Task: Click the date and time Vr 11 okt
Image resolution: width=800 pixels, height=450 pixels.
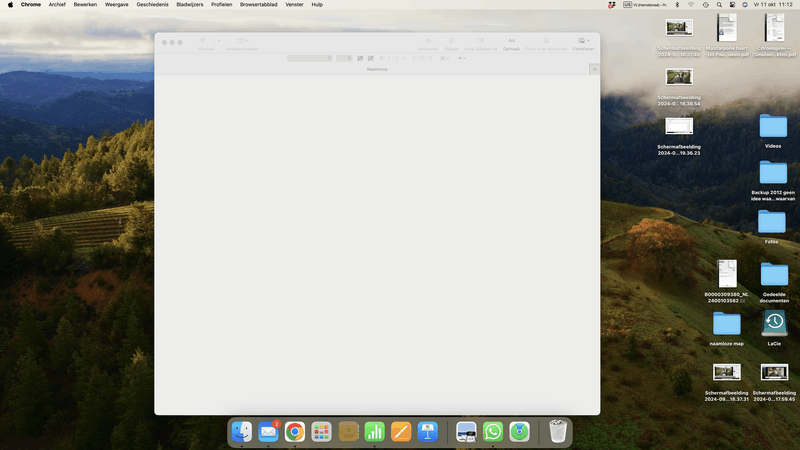Action: pyautogui.click(x=773, y=5)
